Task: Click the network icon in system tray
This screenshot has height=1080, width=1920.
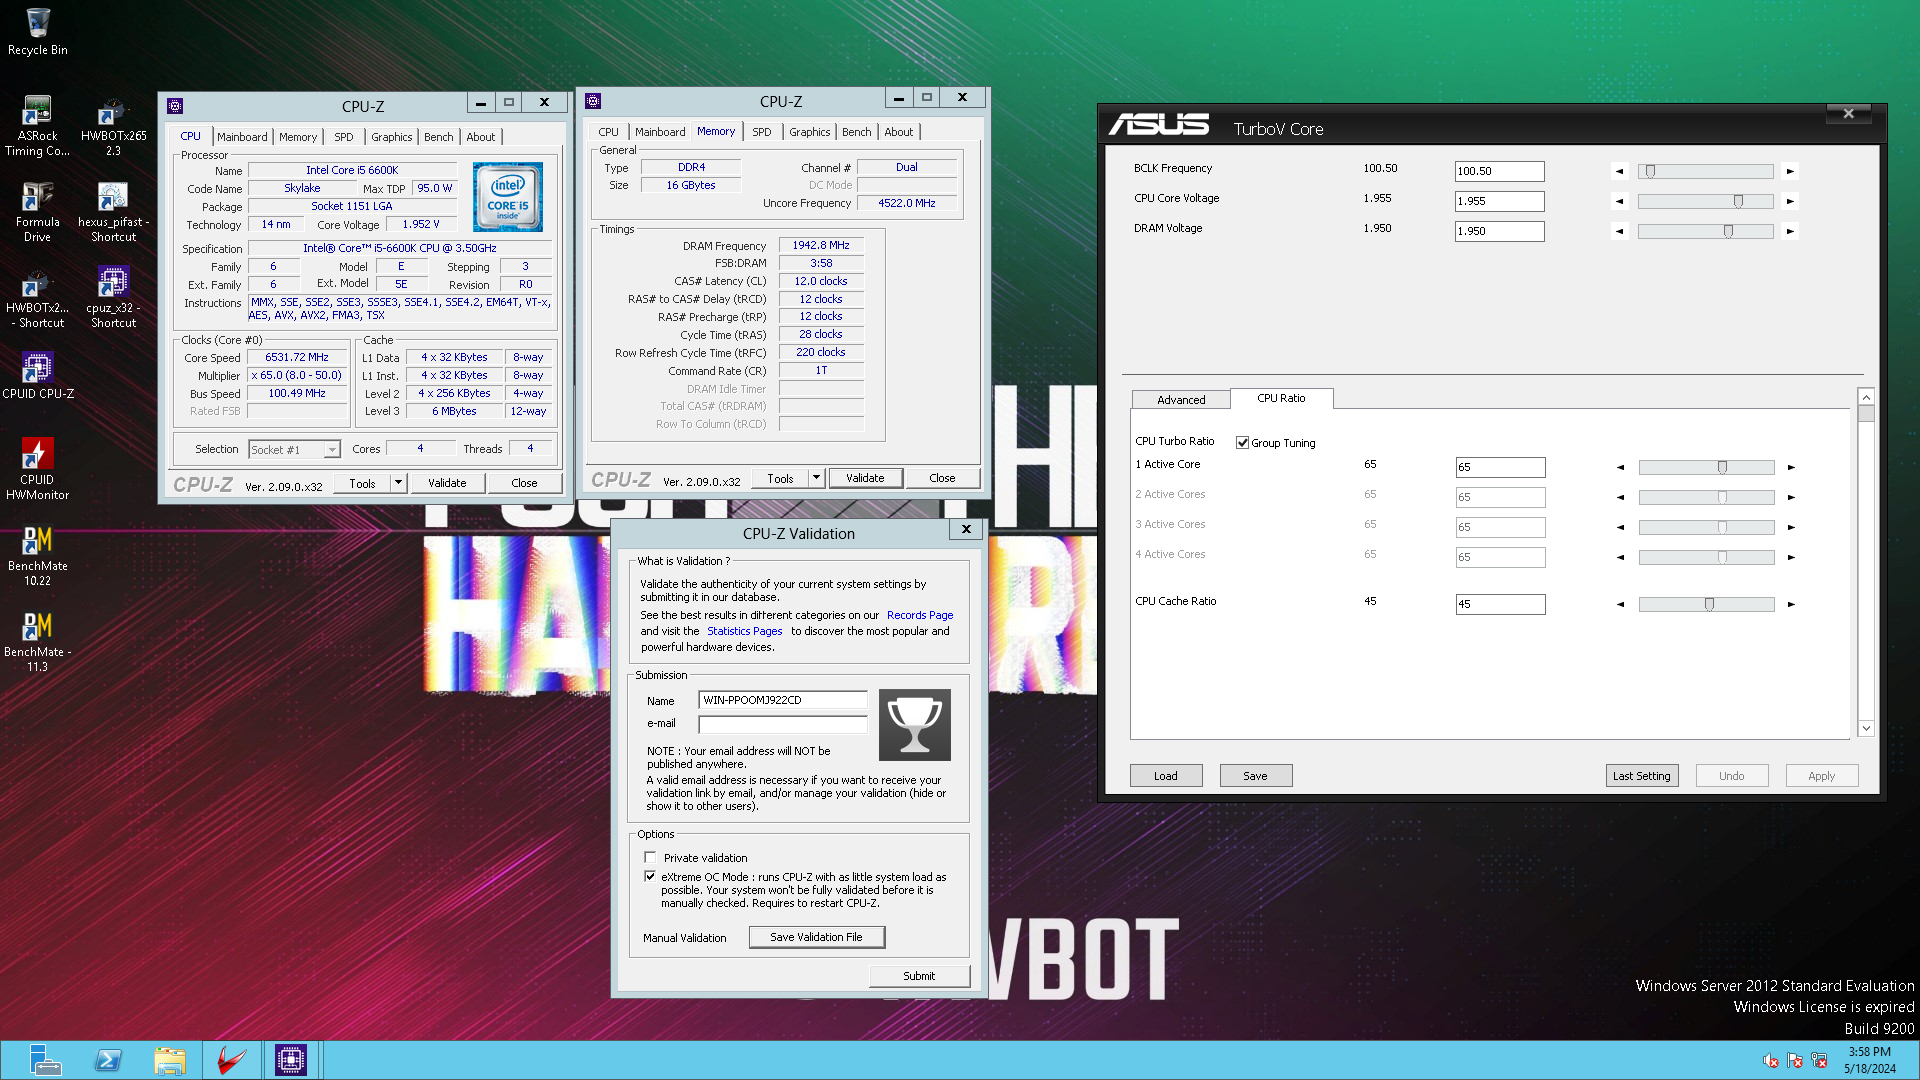Action: (x=1819, y=1061)
